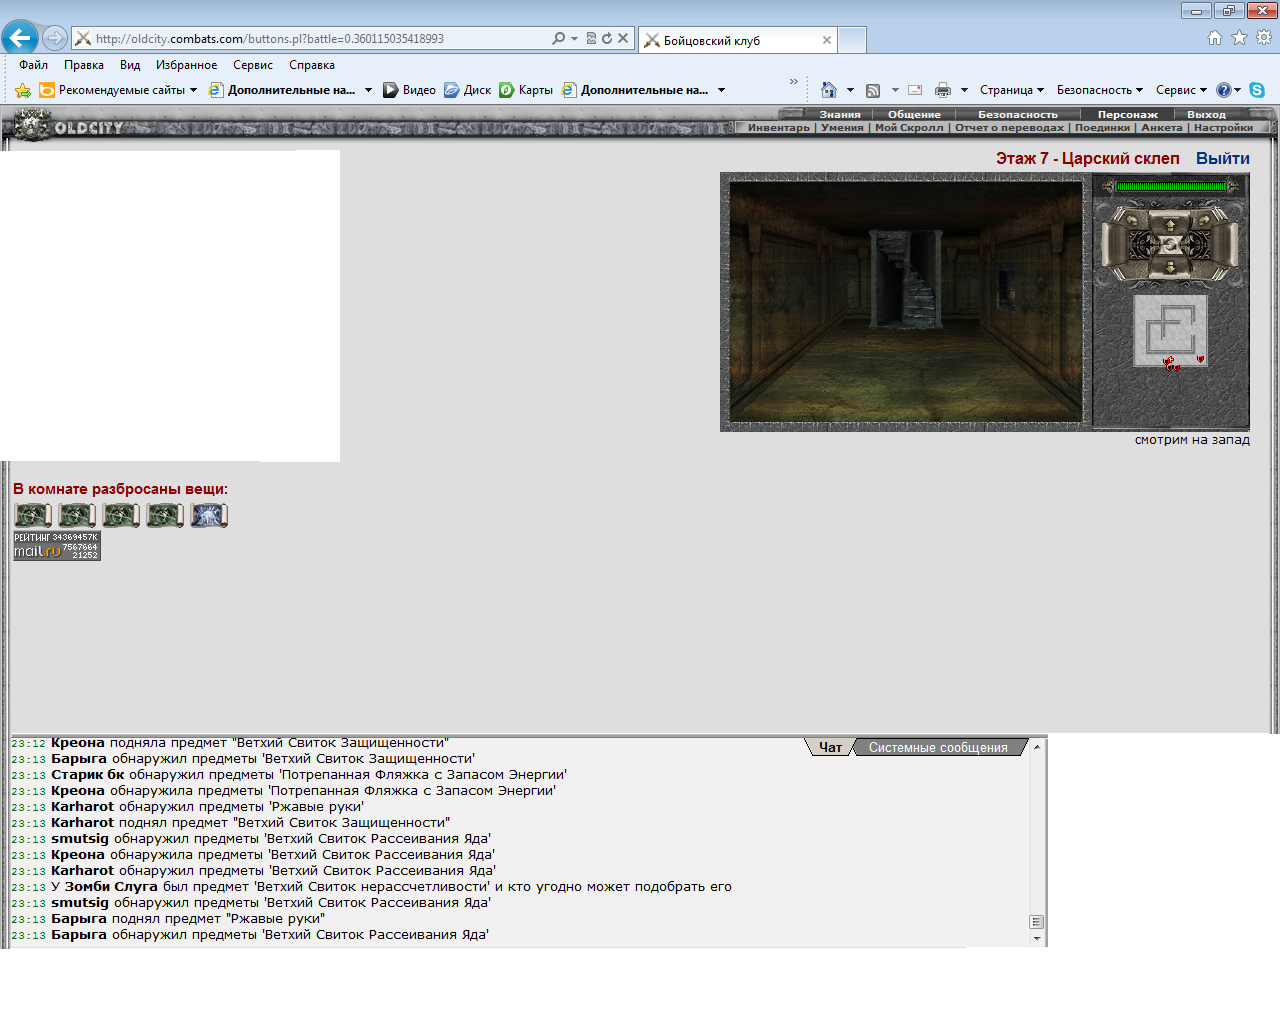Viewport: 1280px width, 1024px height.
Task: Move backward with the down arrow control
Action: coord(1170,267)
